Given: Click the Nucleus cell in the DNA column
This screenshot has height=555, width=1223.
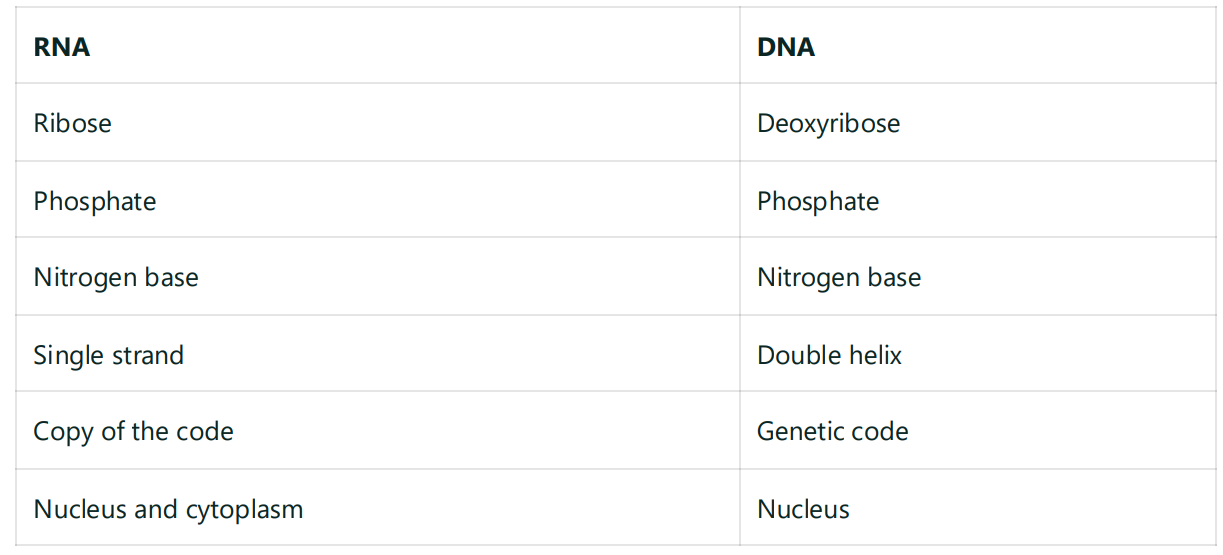Looking at the screenshot, I should point(803,509).
